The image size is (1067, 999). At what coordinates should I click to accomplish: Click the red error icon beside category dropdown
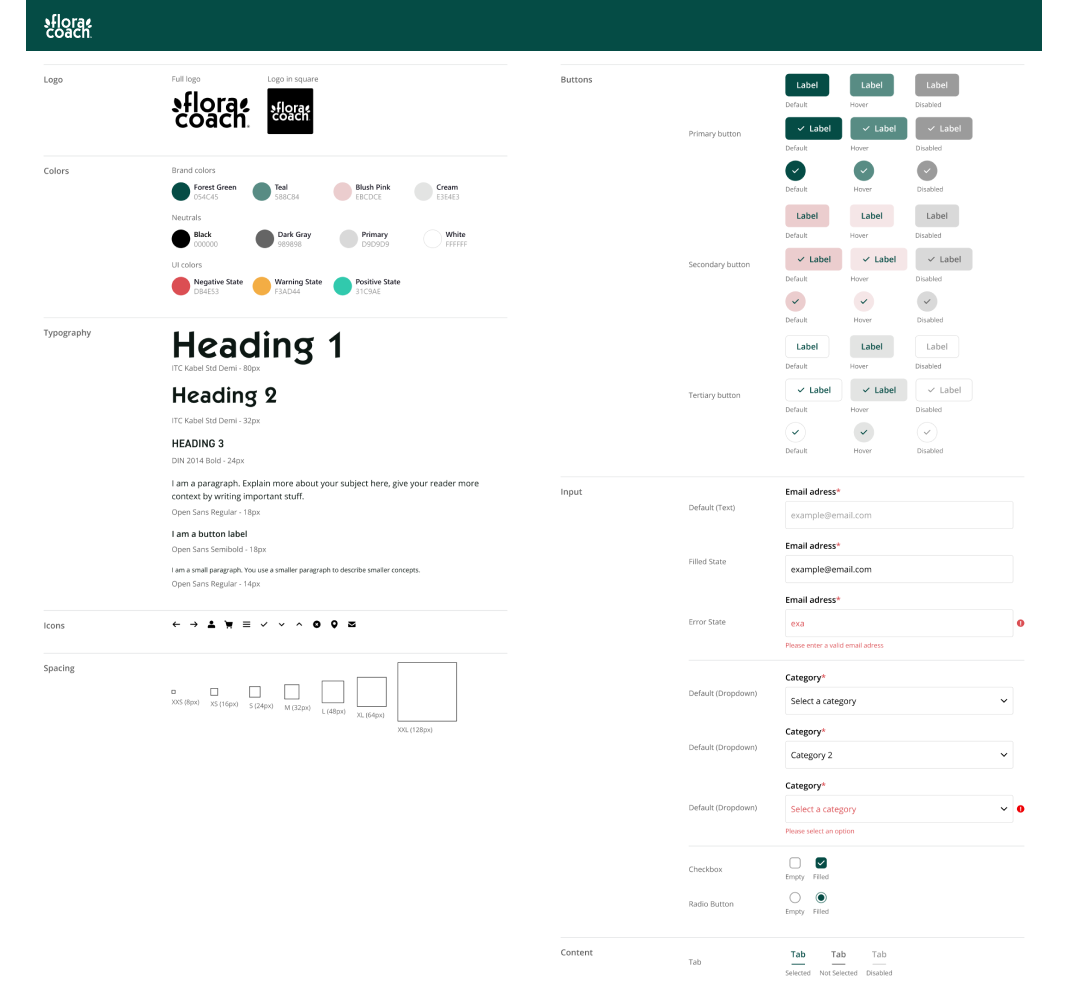click(x=1021, y=809)
